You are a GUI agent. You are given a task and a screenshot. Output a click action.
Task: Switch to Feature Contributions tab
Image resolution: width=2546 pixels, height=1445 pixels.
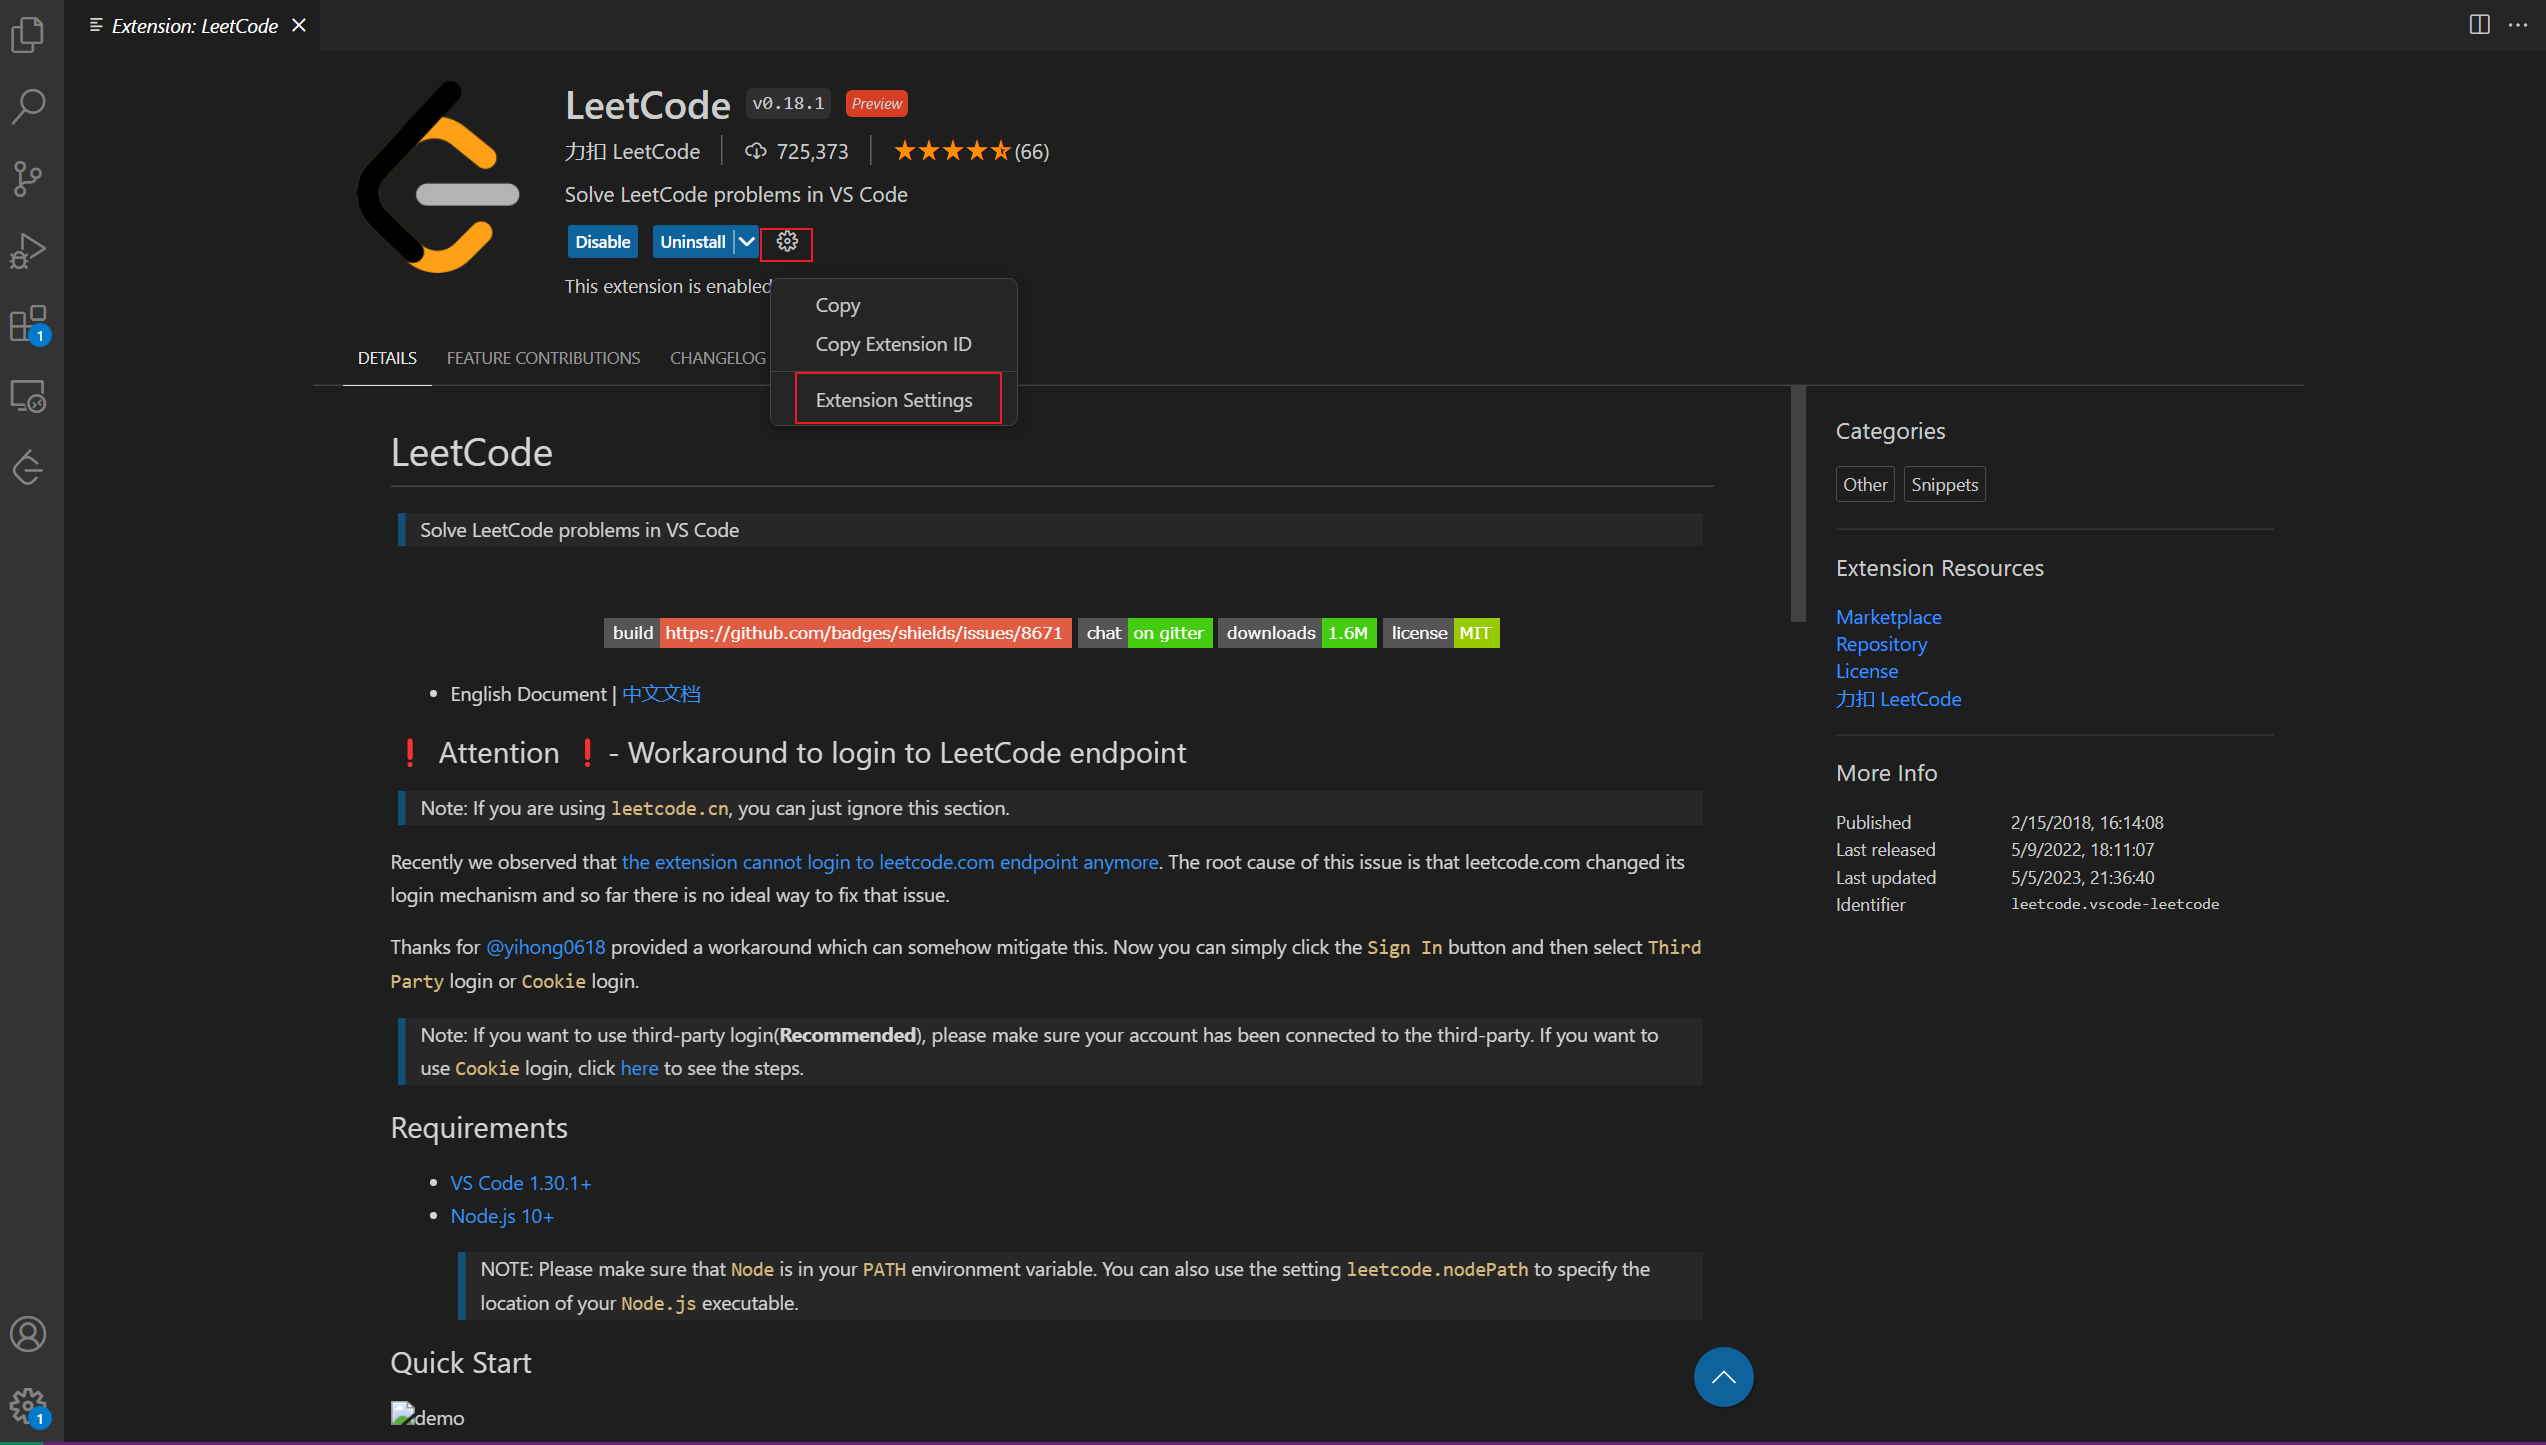tap(543, 358)
